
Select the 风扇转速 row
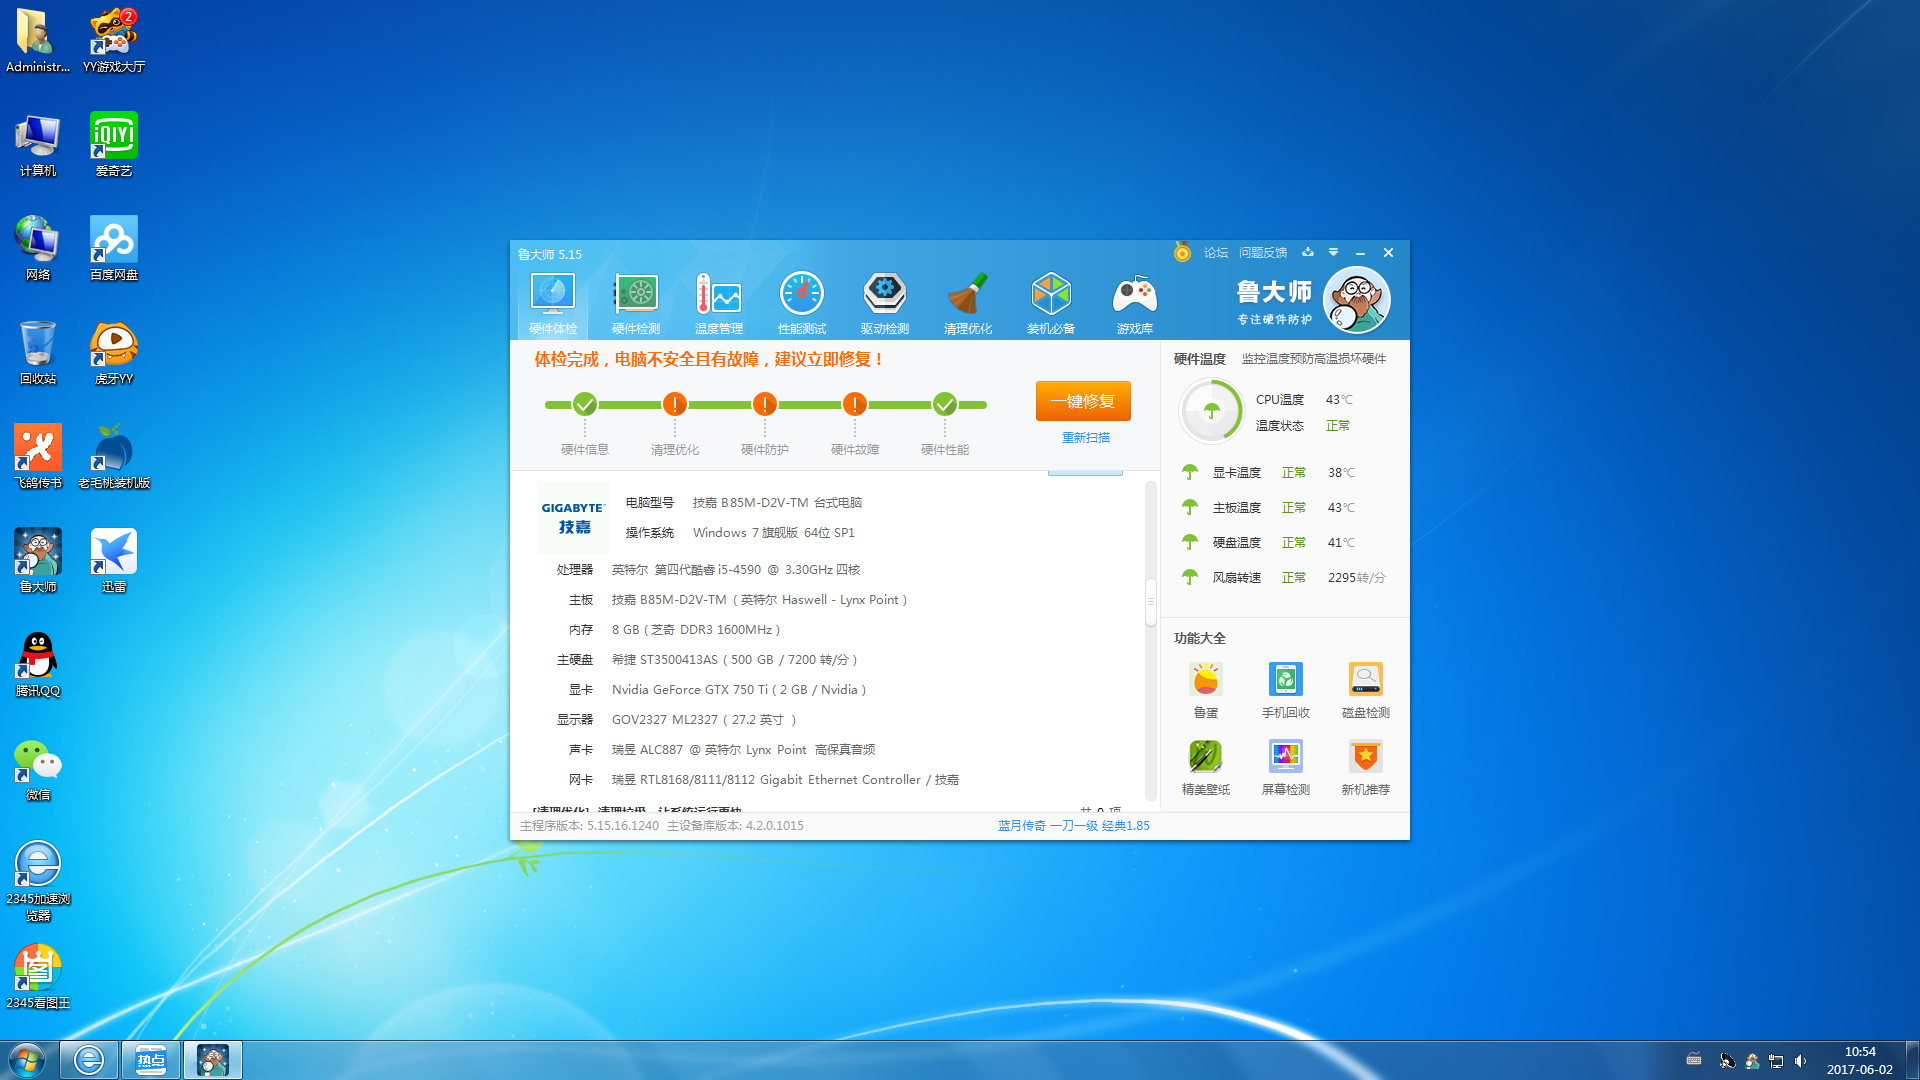[1284, 578]
